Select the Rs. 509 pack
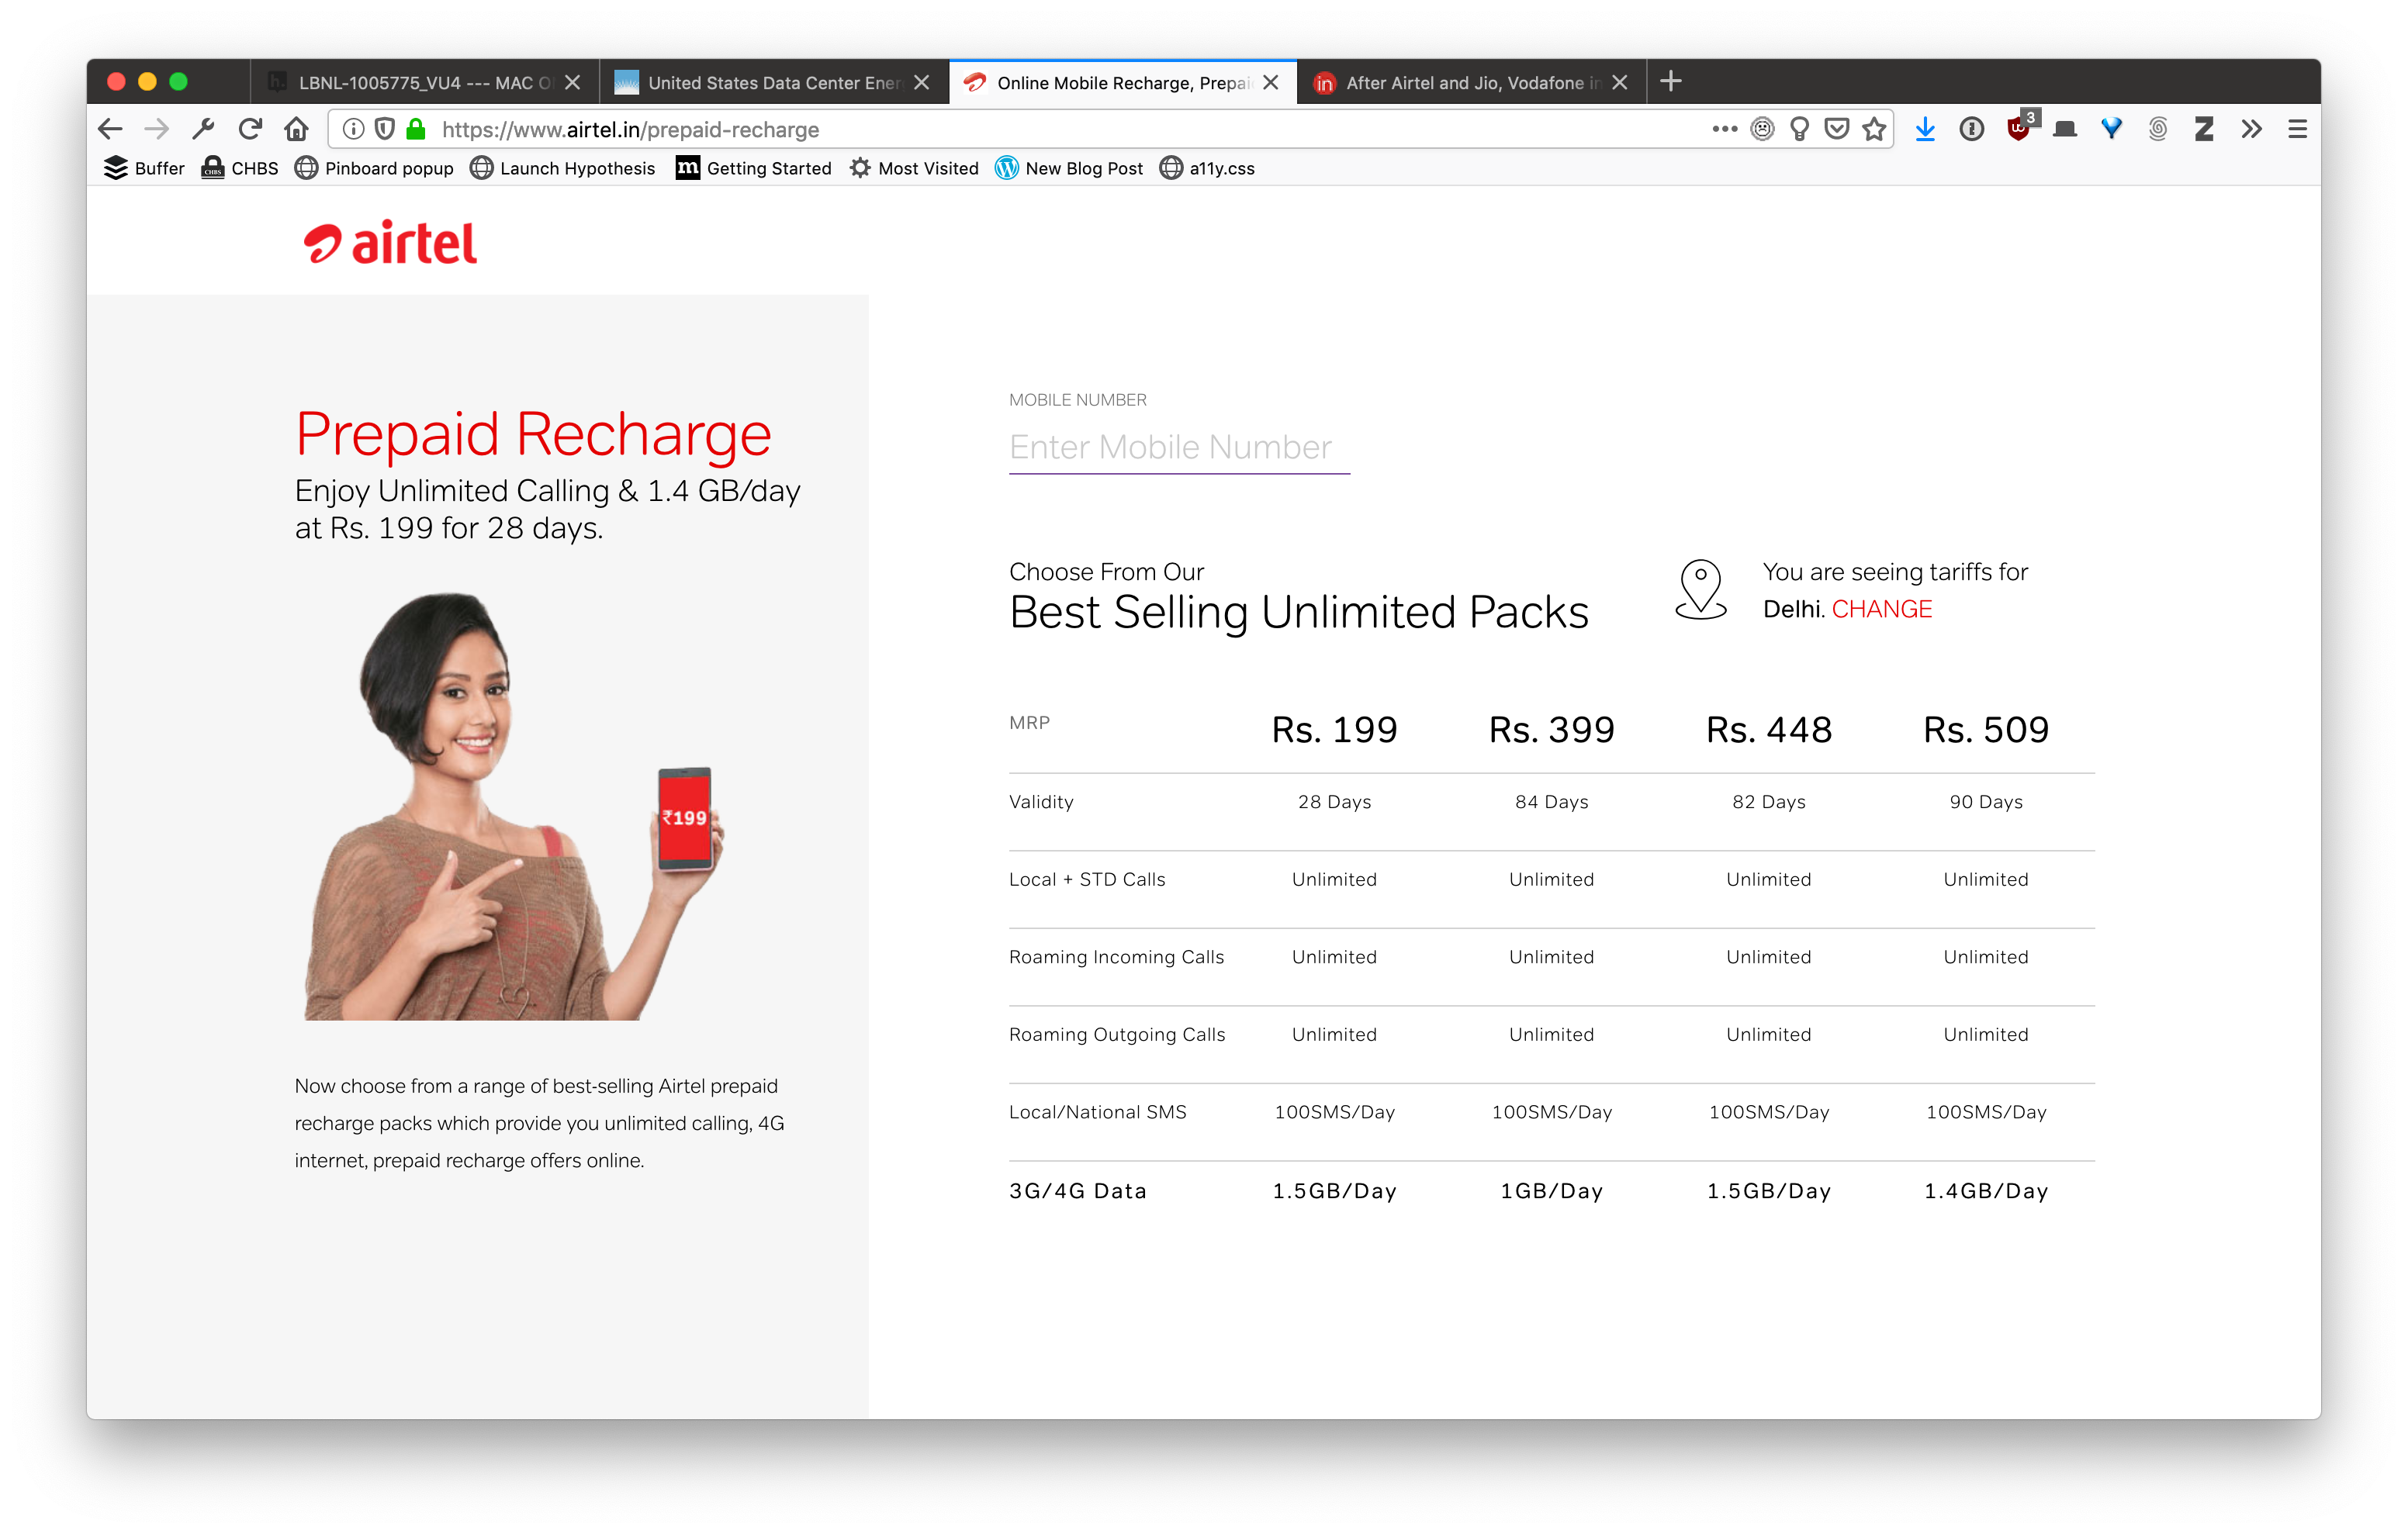 pyautogui.click(x=1986, y=730)
